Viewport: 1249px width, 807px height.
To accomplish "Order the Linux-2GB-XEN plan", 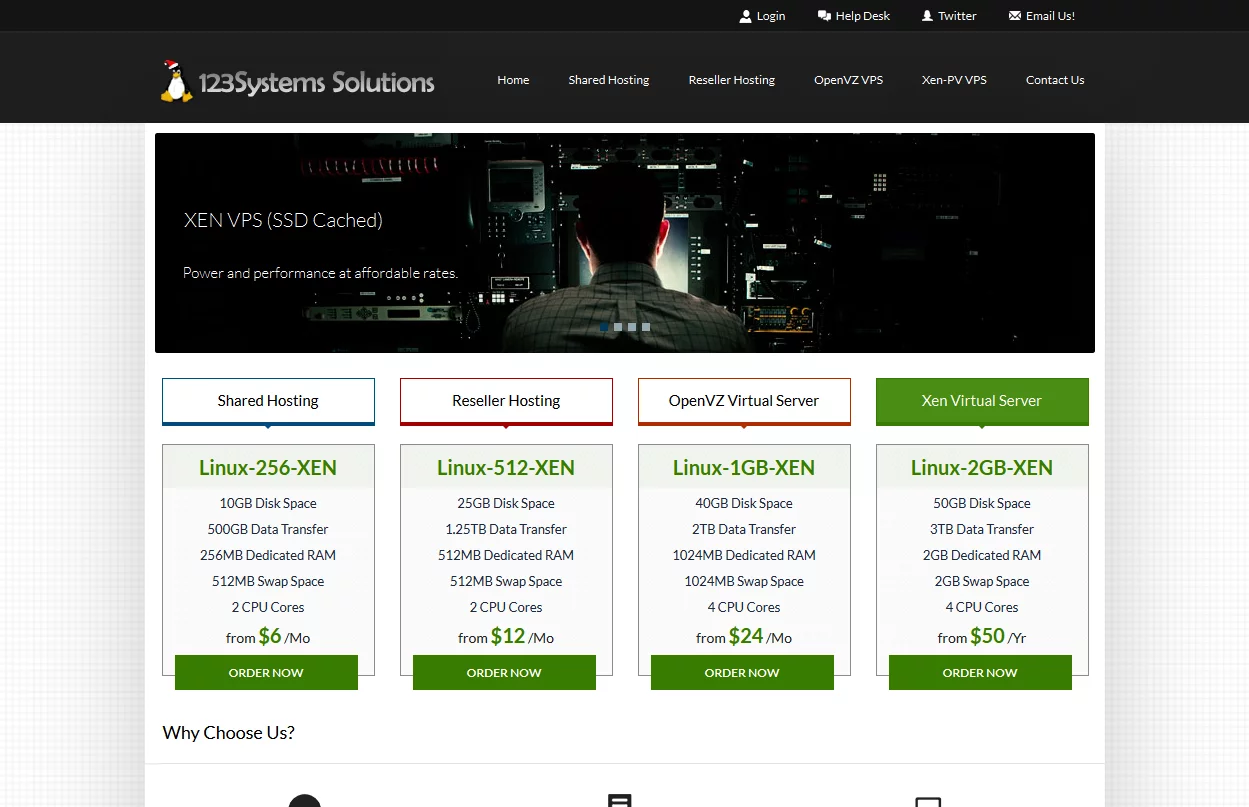I will [x=980, y=673].
